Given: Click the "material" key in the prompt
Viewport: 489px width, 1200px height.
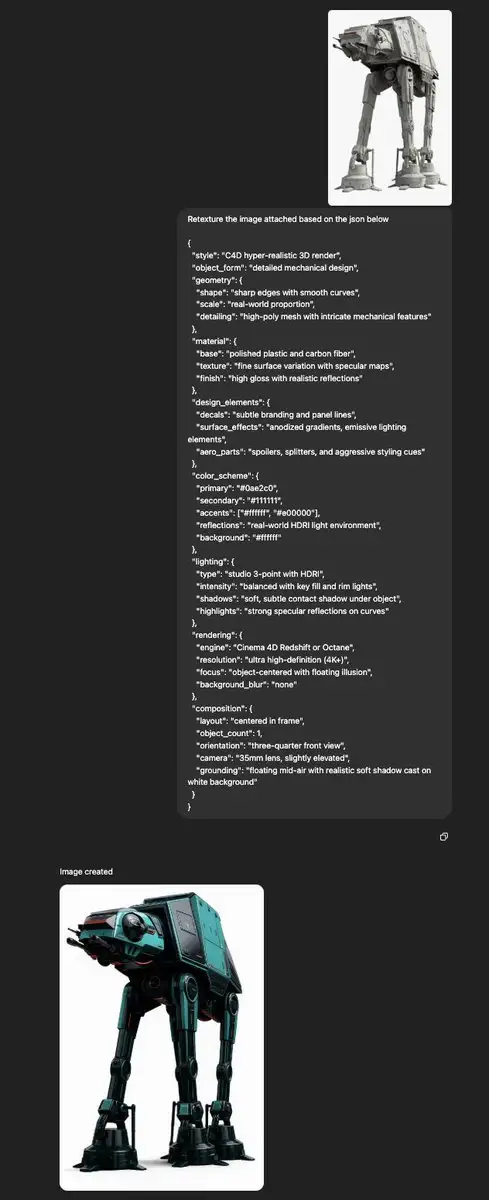Looking at the screenshot, I should [212, 340].
